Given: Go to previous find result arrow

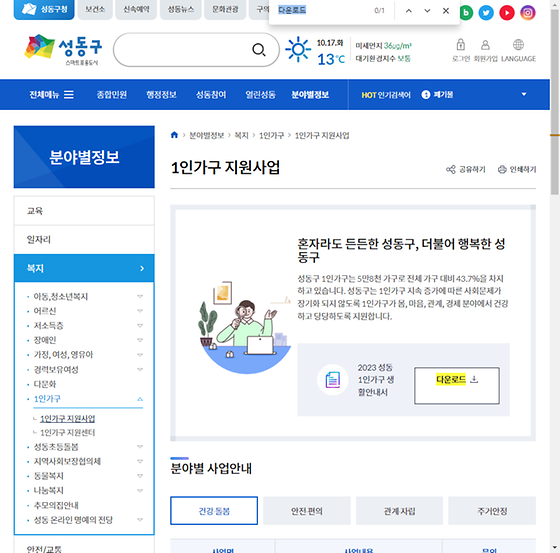Looking at the screenshot, I should coord(409,11).
